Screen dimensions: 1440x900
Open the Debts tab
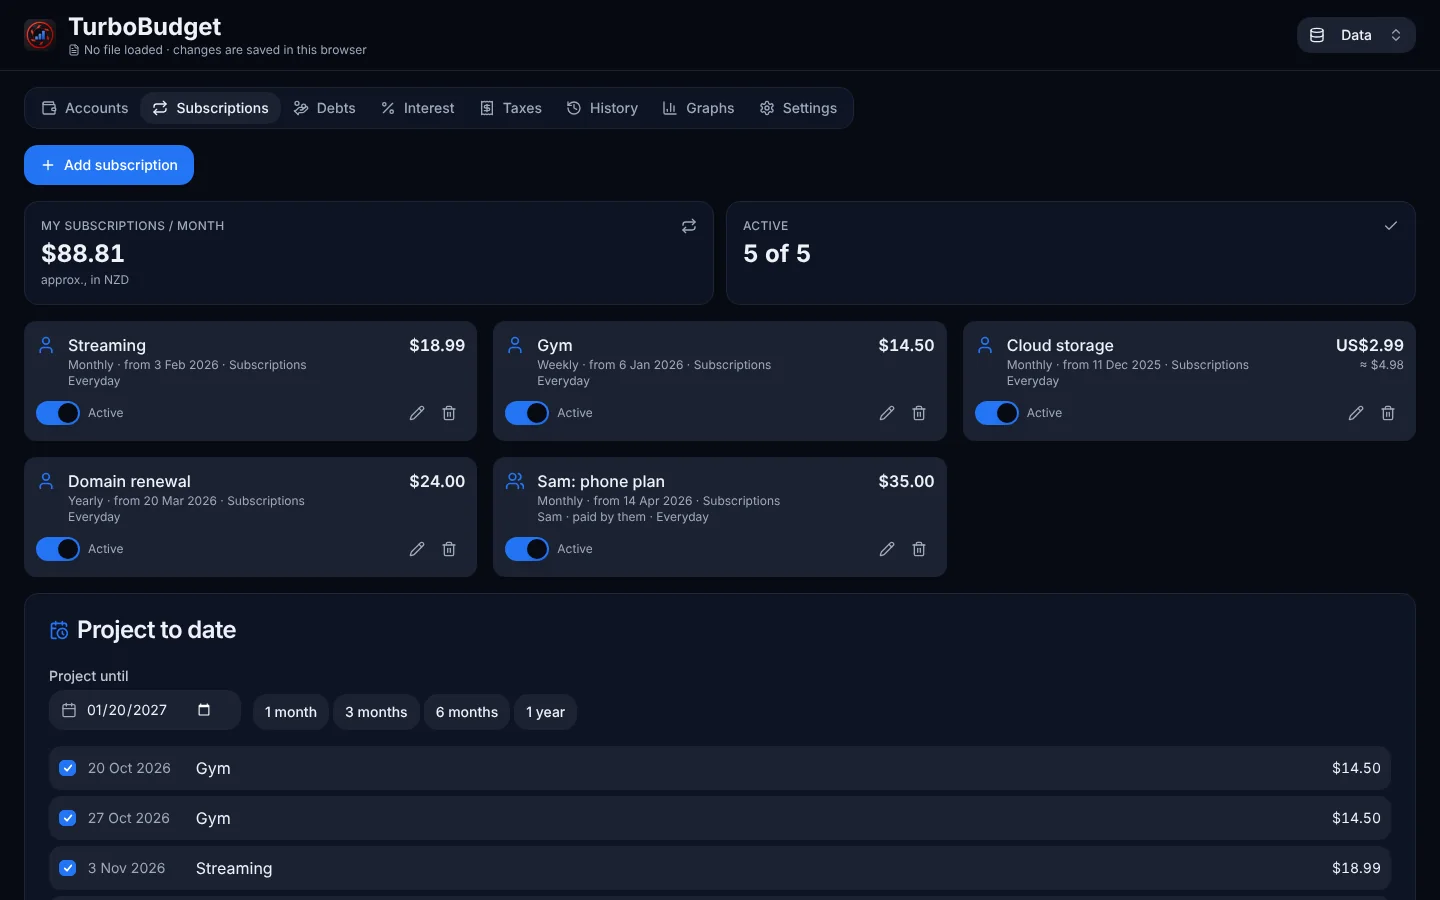[324, 108]
